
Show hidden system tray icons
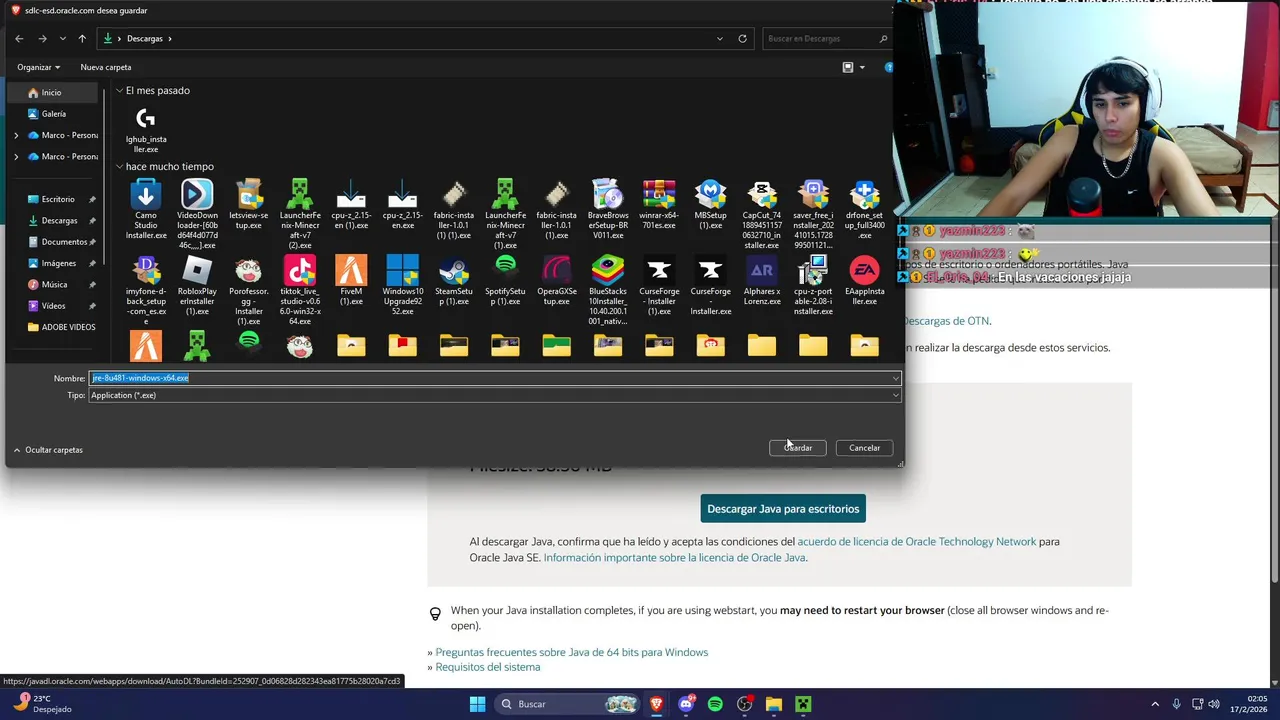1155,704
